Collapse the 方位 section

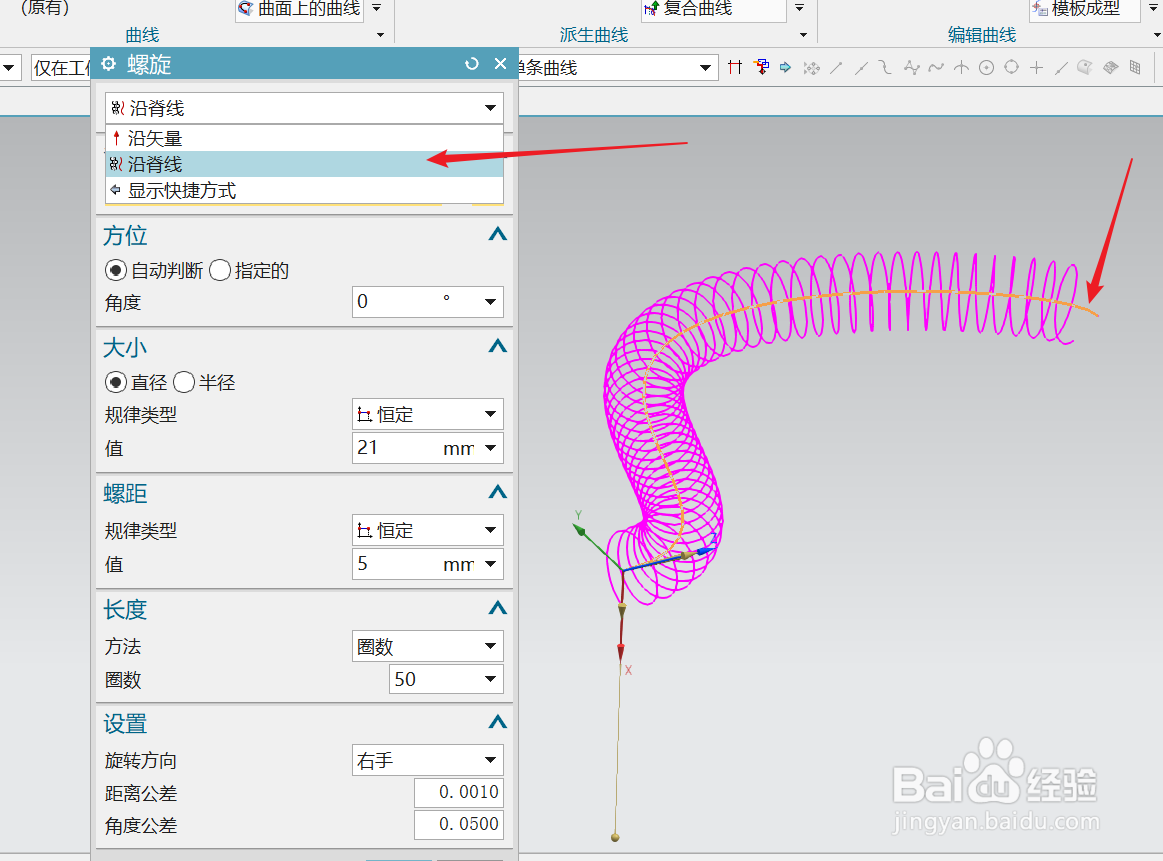(498, 235)
